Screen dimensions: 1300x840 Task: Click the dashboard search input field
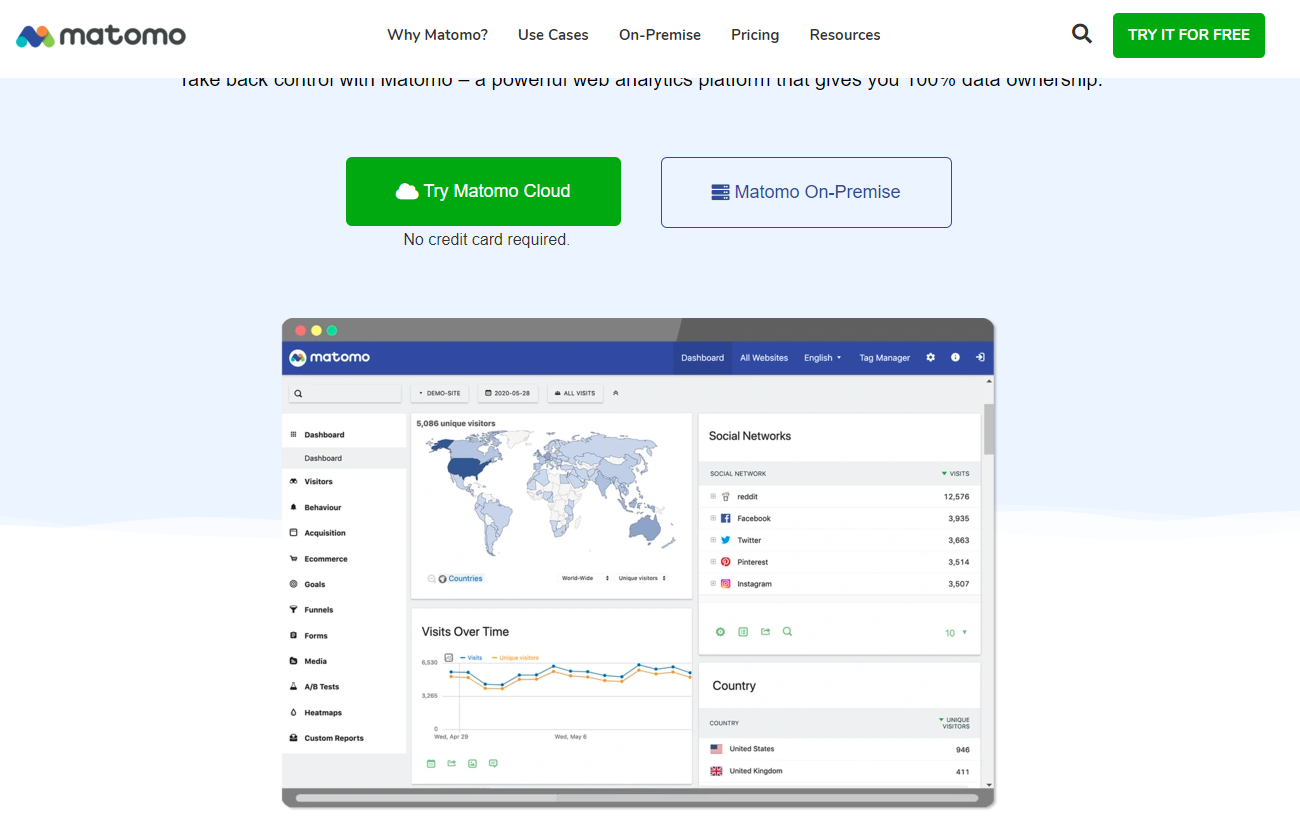pos(345,393)
